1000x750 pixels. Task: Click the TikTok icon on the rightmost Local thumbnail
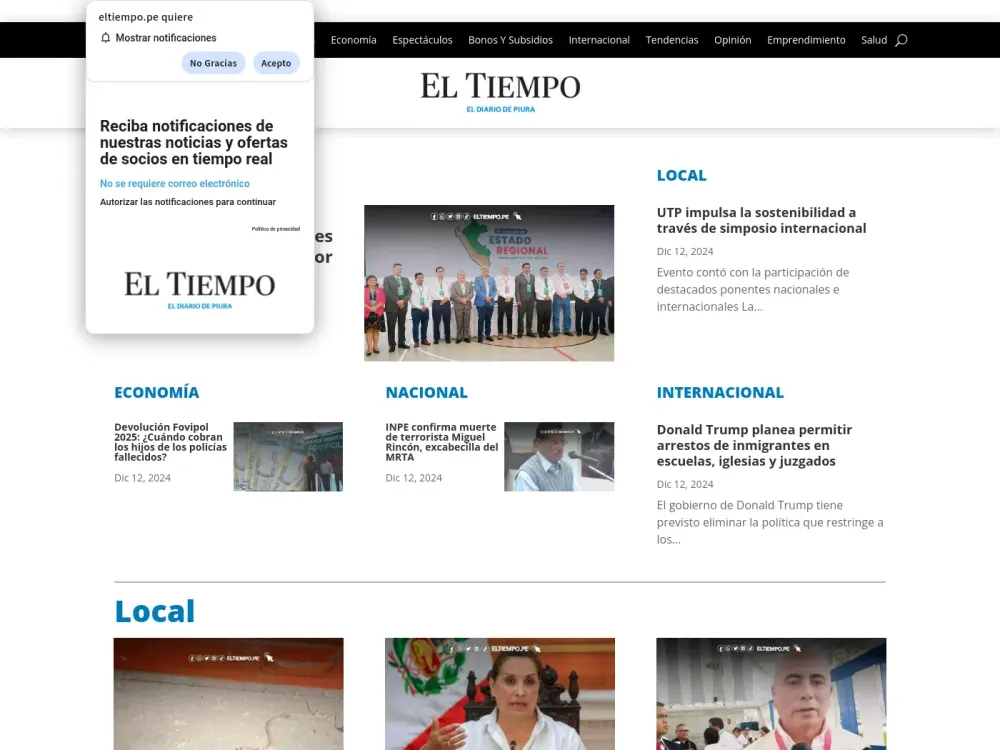pyautogui.click(x=750, y=649)
